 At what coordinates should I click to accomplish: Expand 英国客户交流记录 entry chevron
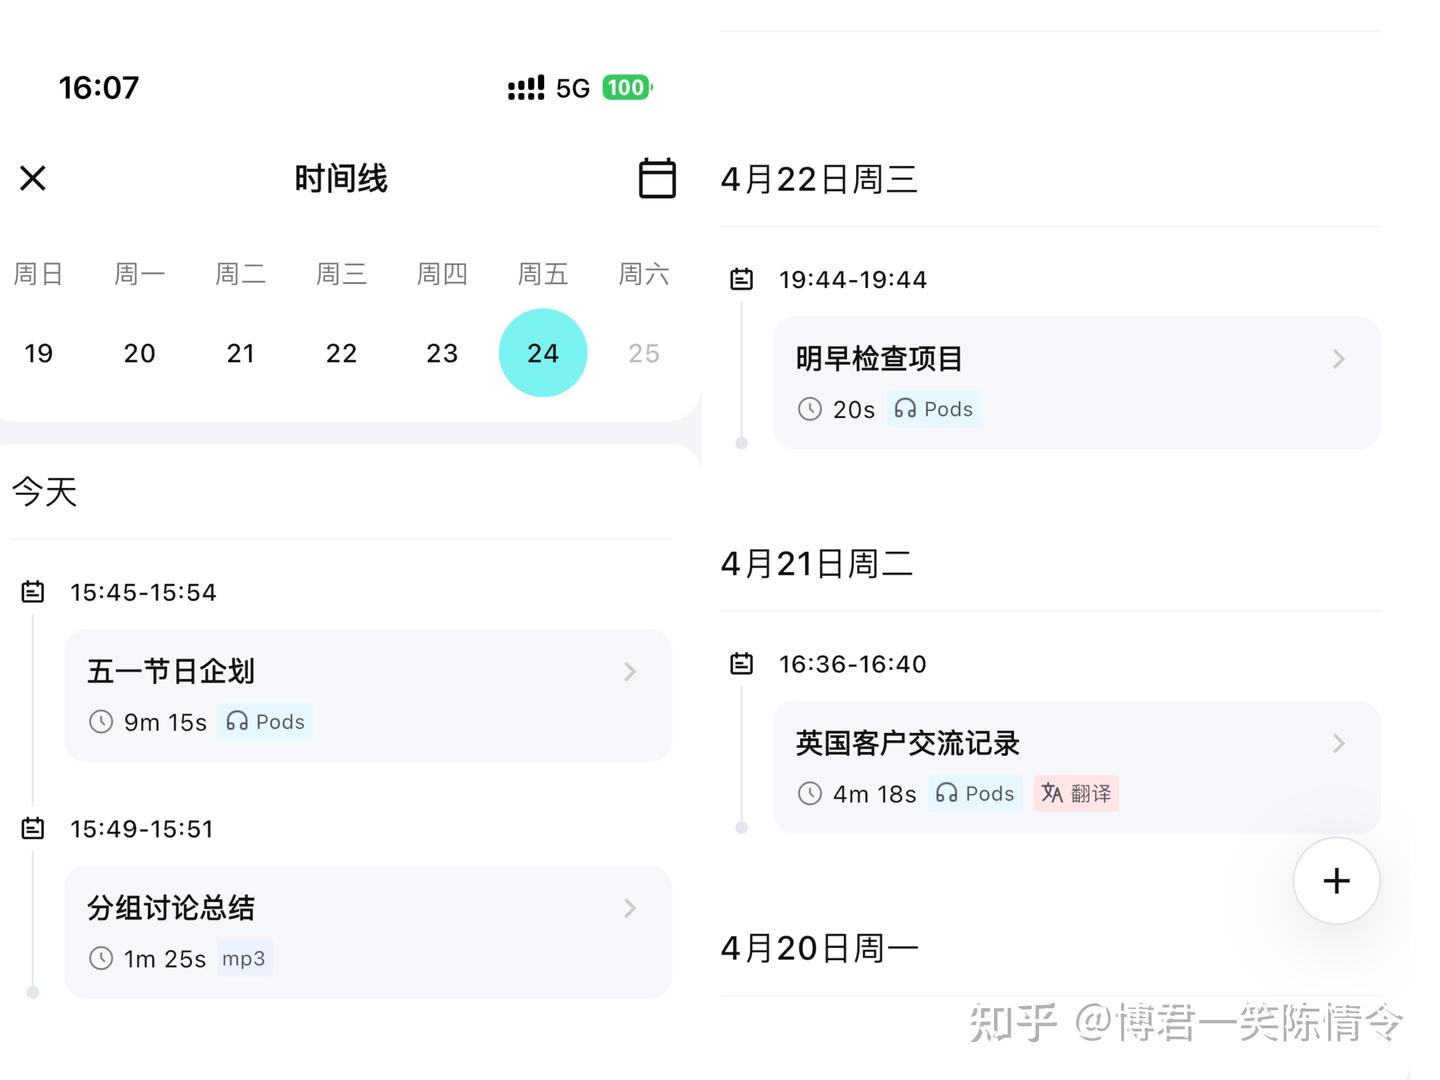pos(1338,743)
